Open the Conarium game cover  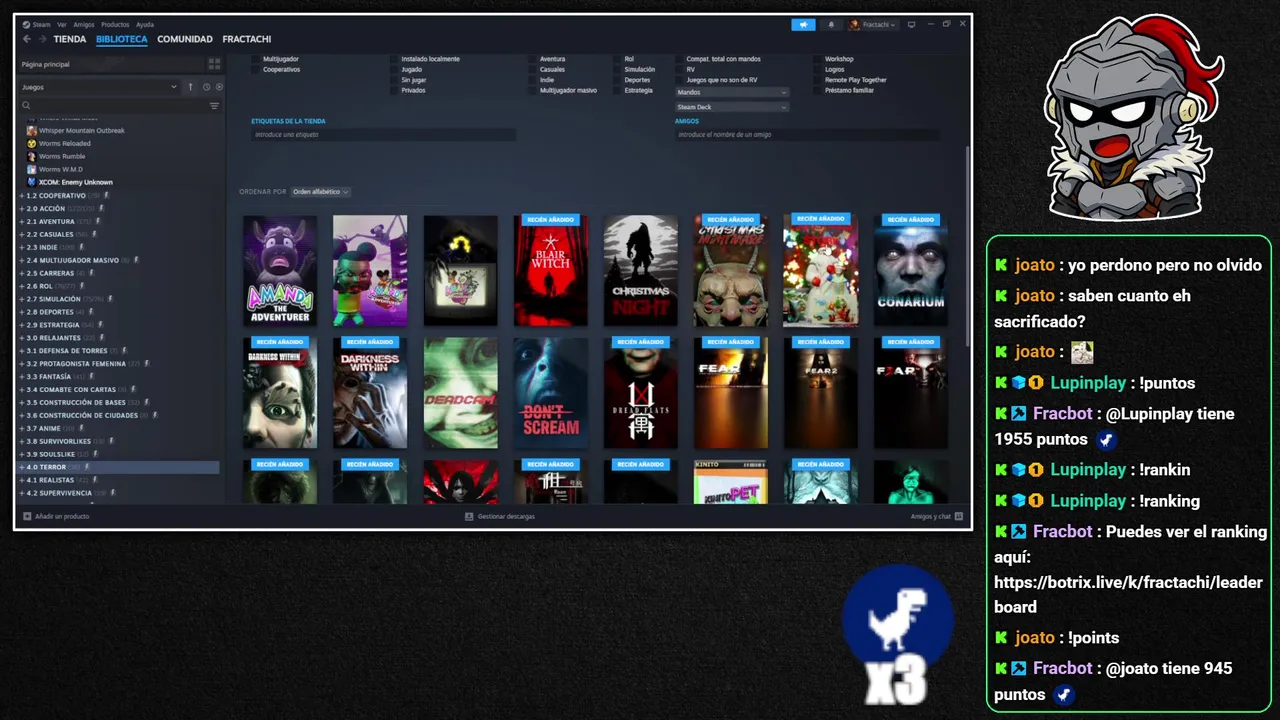(910, 270)
